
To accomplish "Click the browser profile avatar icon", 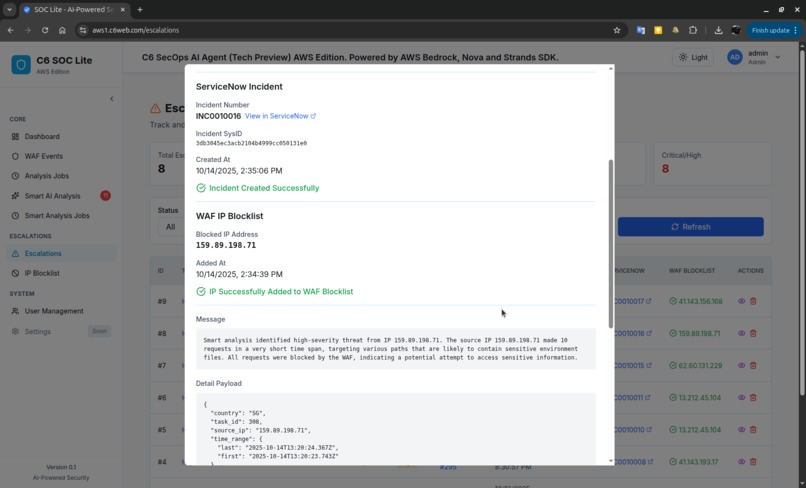I will pos(736,30).
